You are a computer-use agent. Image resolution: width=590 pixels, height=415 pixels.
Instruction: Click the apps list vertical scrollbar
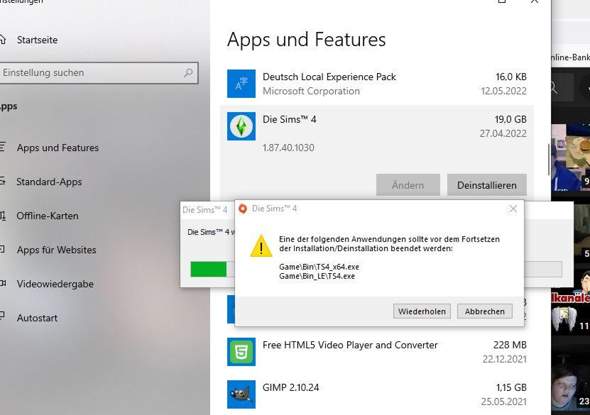[549, 160]
